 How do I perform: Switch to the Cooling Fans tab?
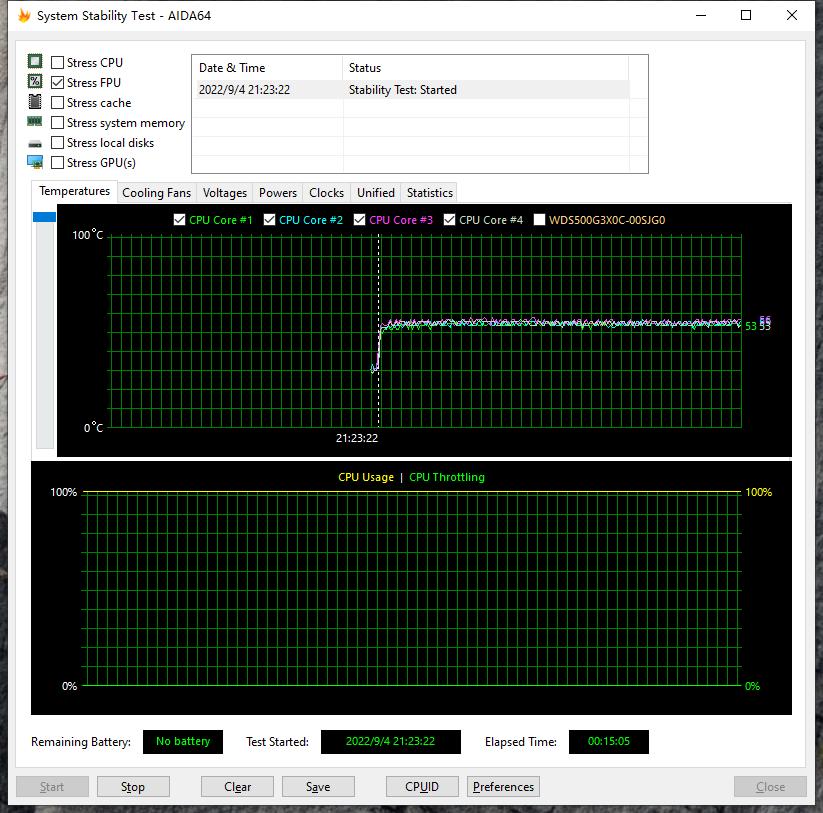click(156, 193)
